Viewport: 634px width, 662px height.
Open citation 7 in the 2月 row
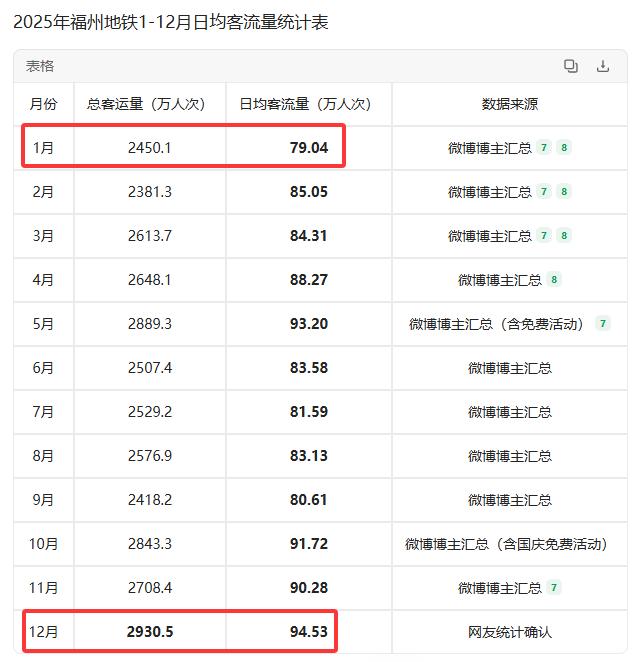544,191
